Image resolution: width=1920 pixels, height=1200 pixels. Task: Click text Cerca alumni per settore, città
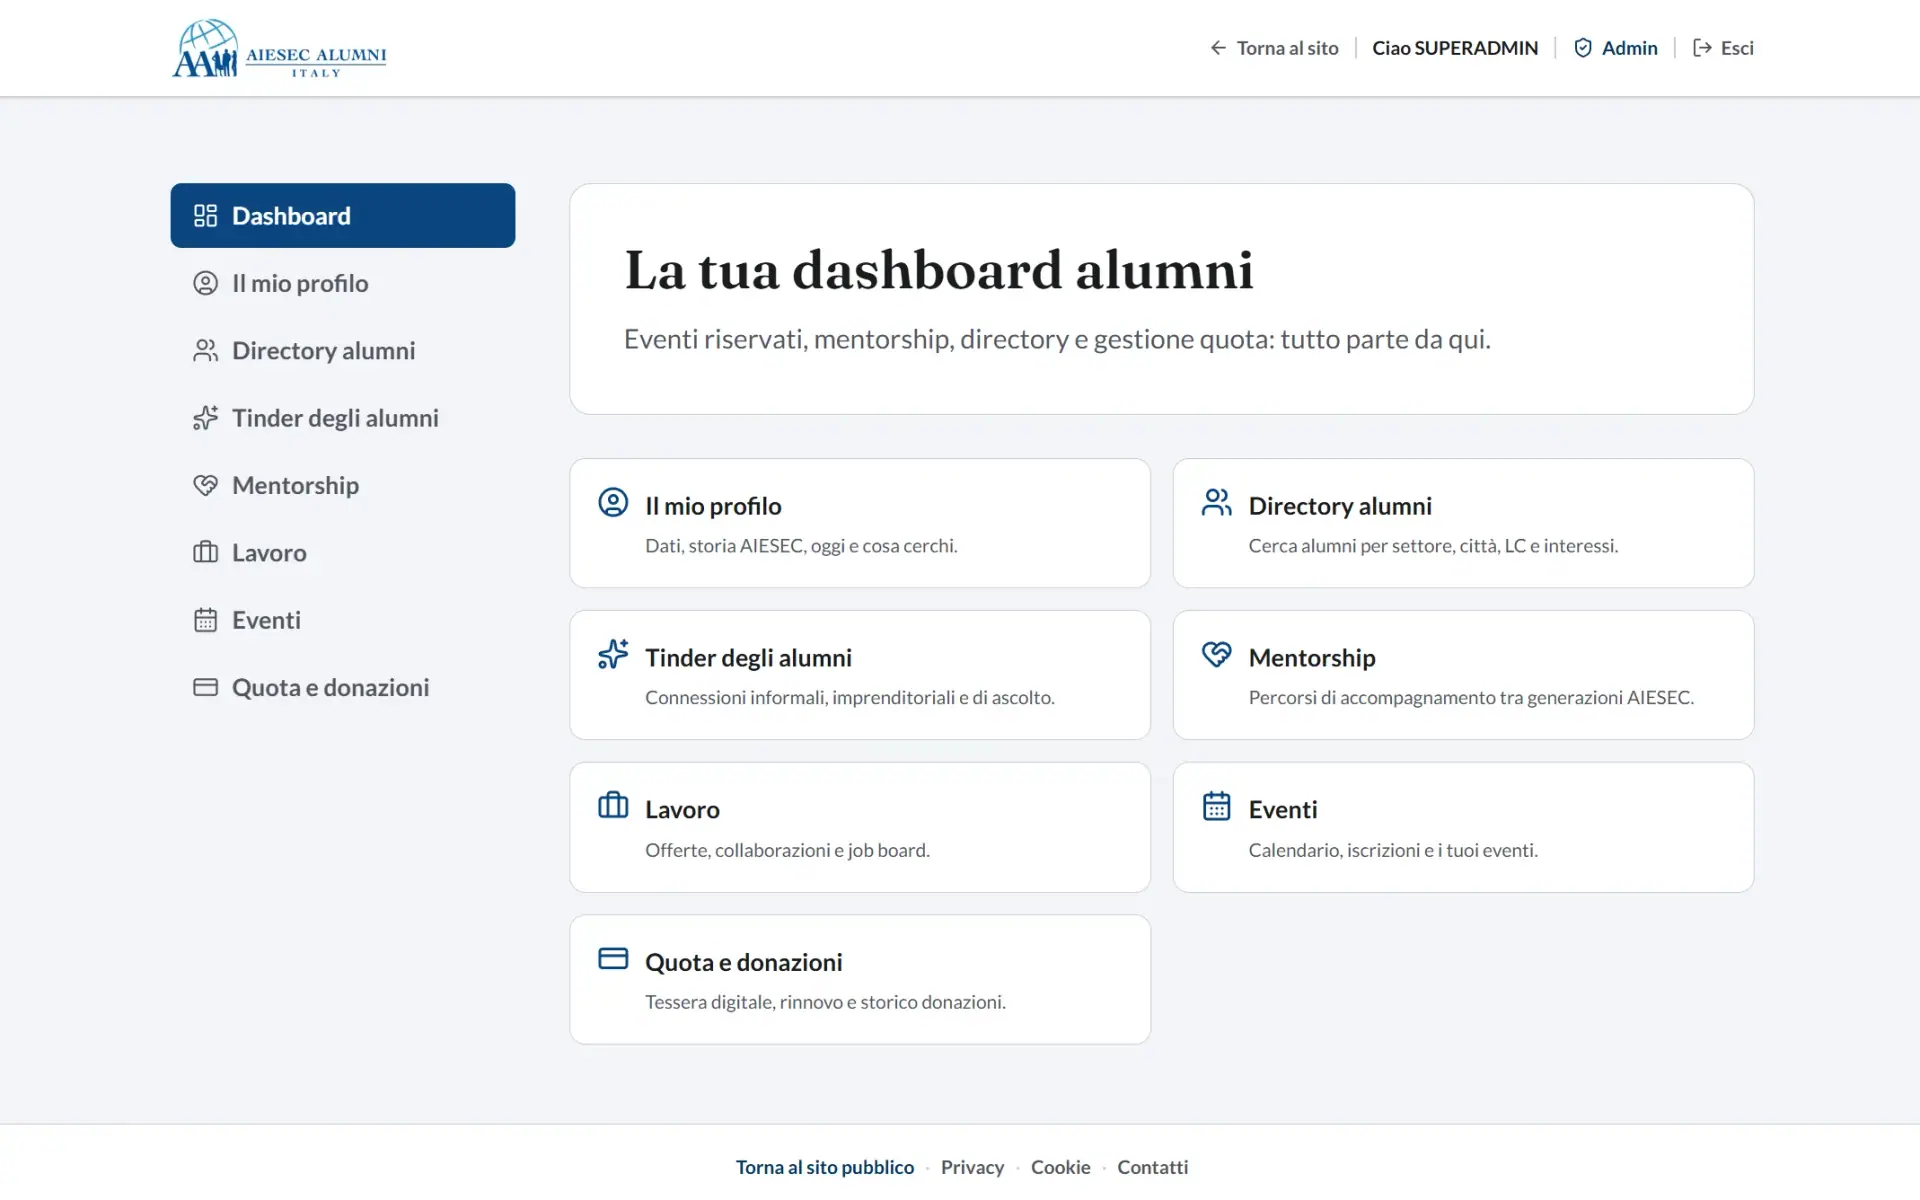coord(1433,546)
